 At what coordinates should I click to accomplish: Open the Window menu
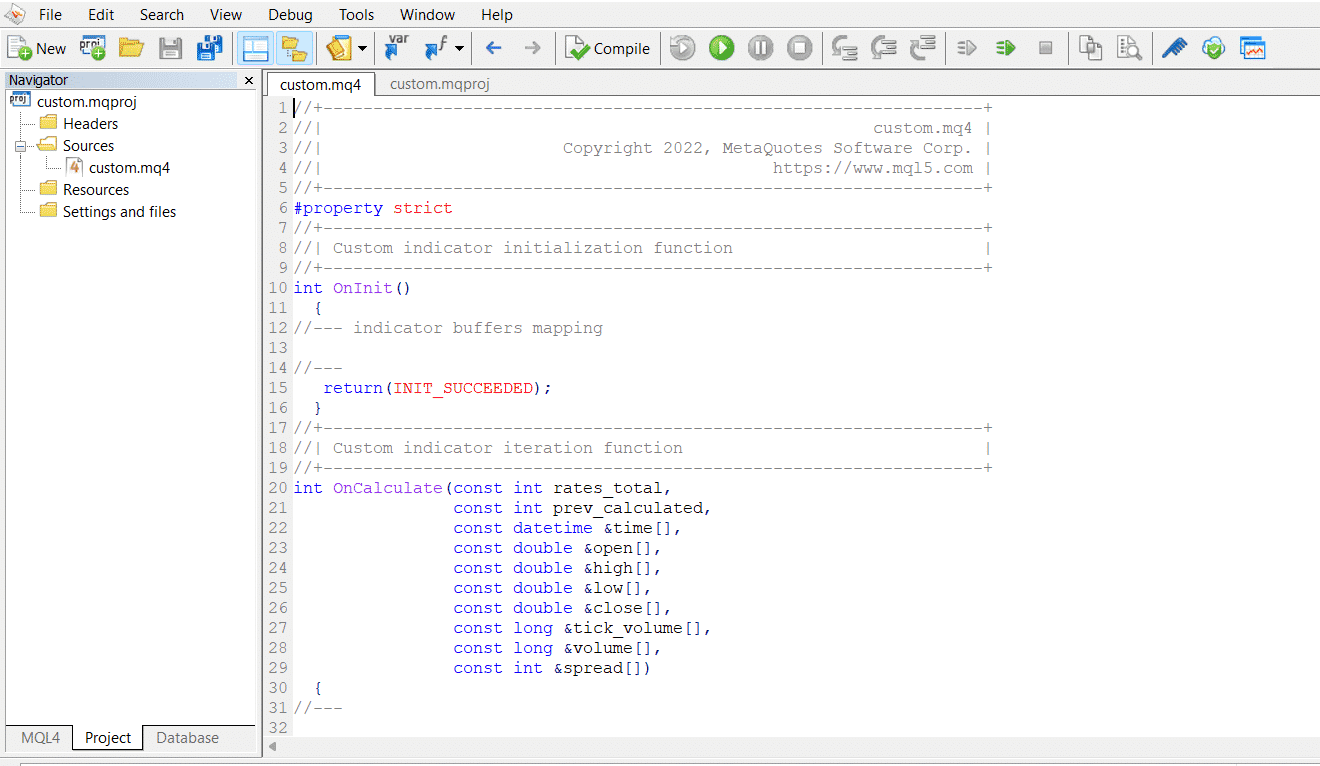tap(427, 15)
